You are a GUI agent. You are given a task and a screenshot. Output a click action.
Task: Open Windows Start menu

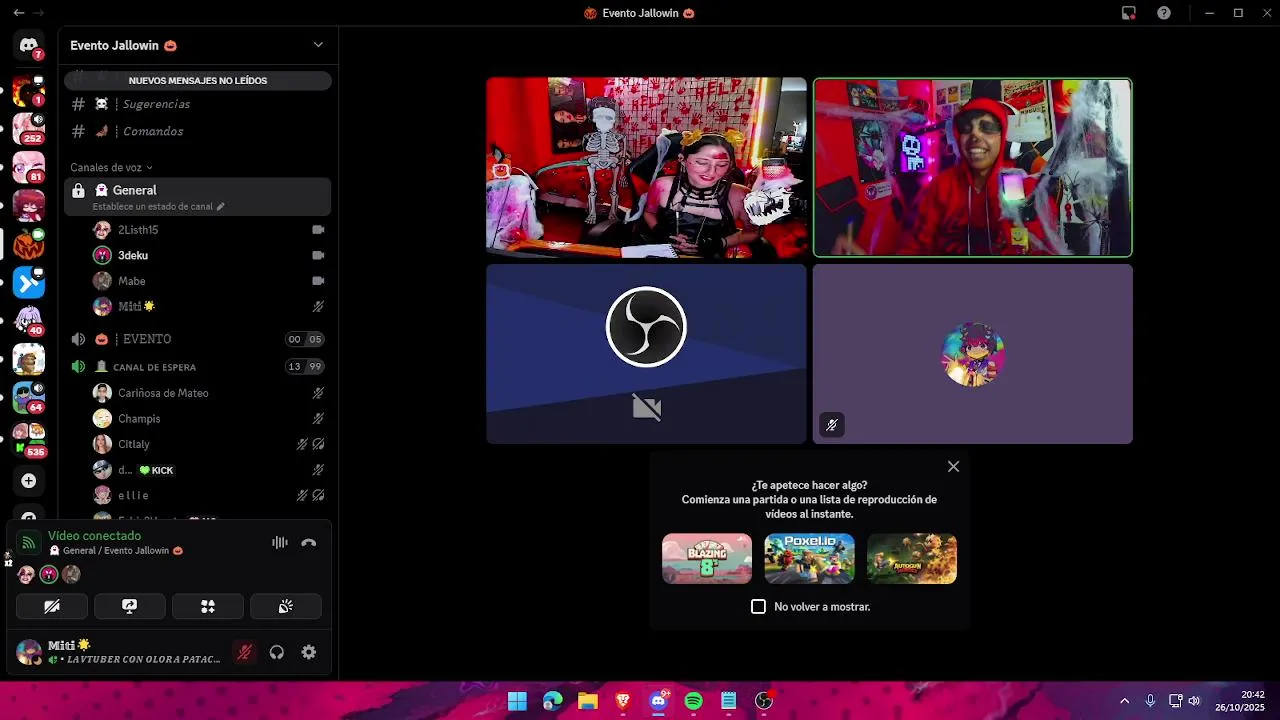pos(517,701)
